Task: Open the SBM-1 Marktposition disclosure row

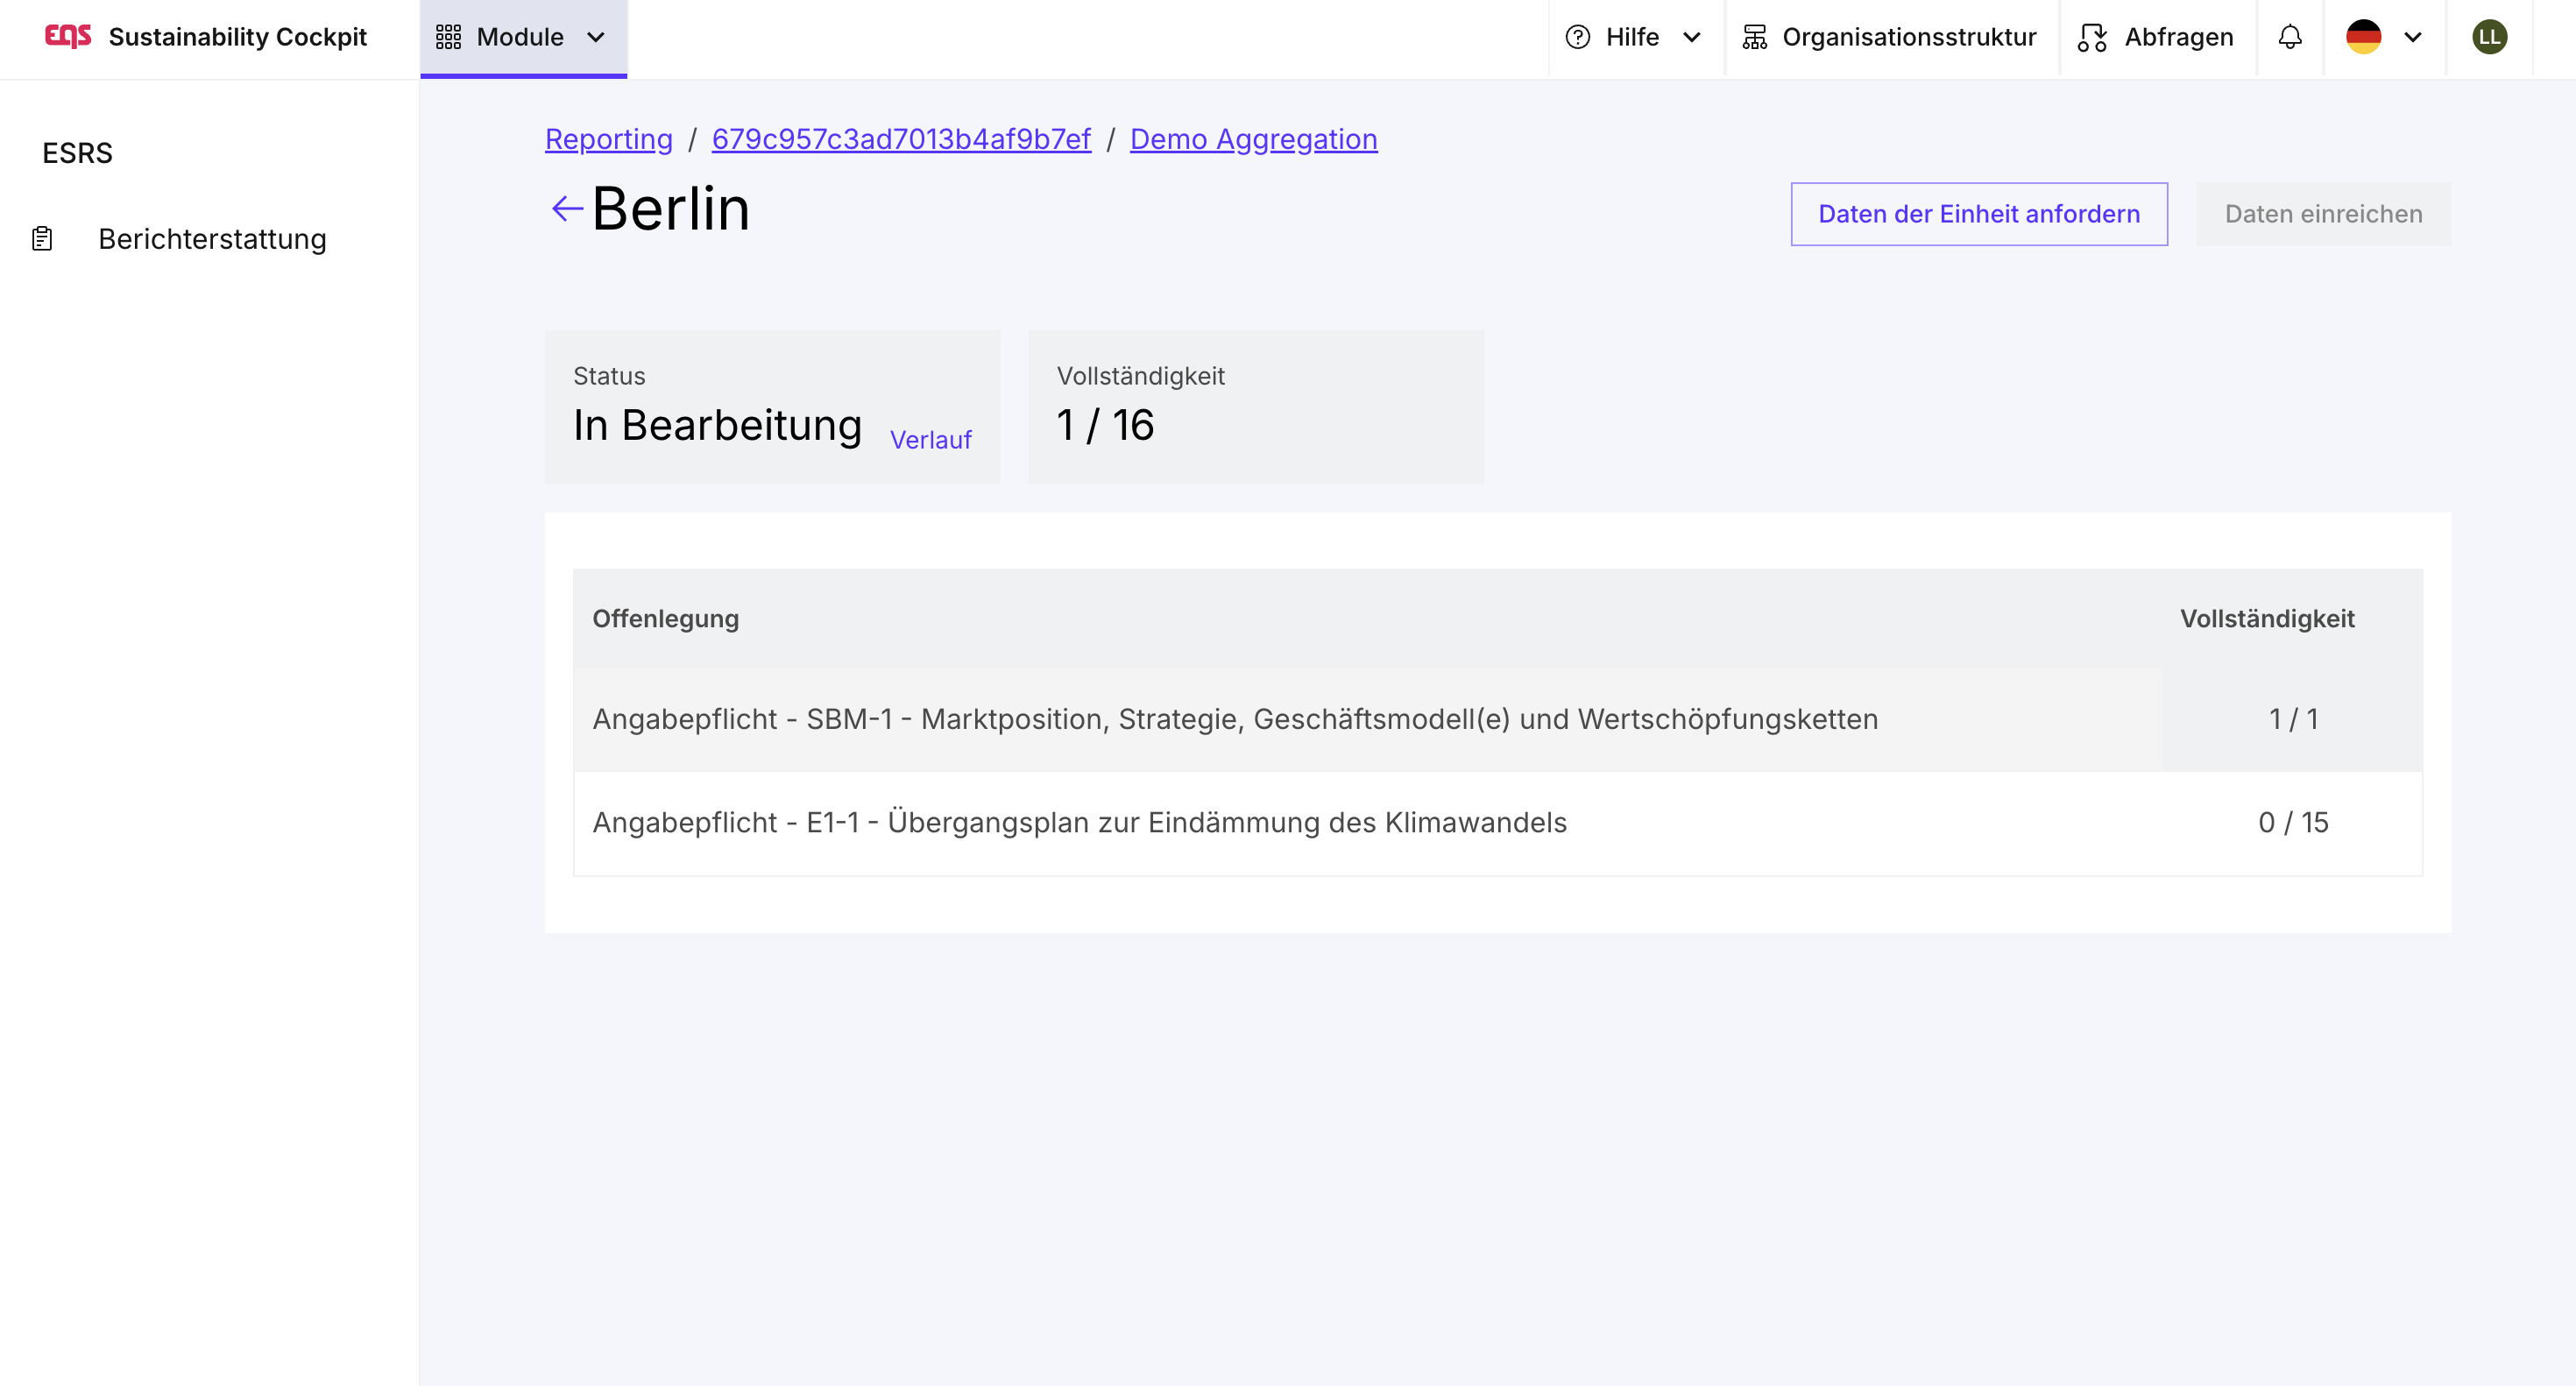Action: tap(1234, 719)
